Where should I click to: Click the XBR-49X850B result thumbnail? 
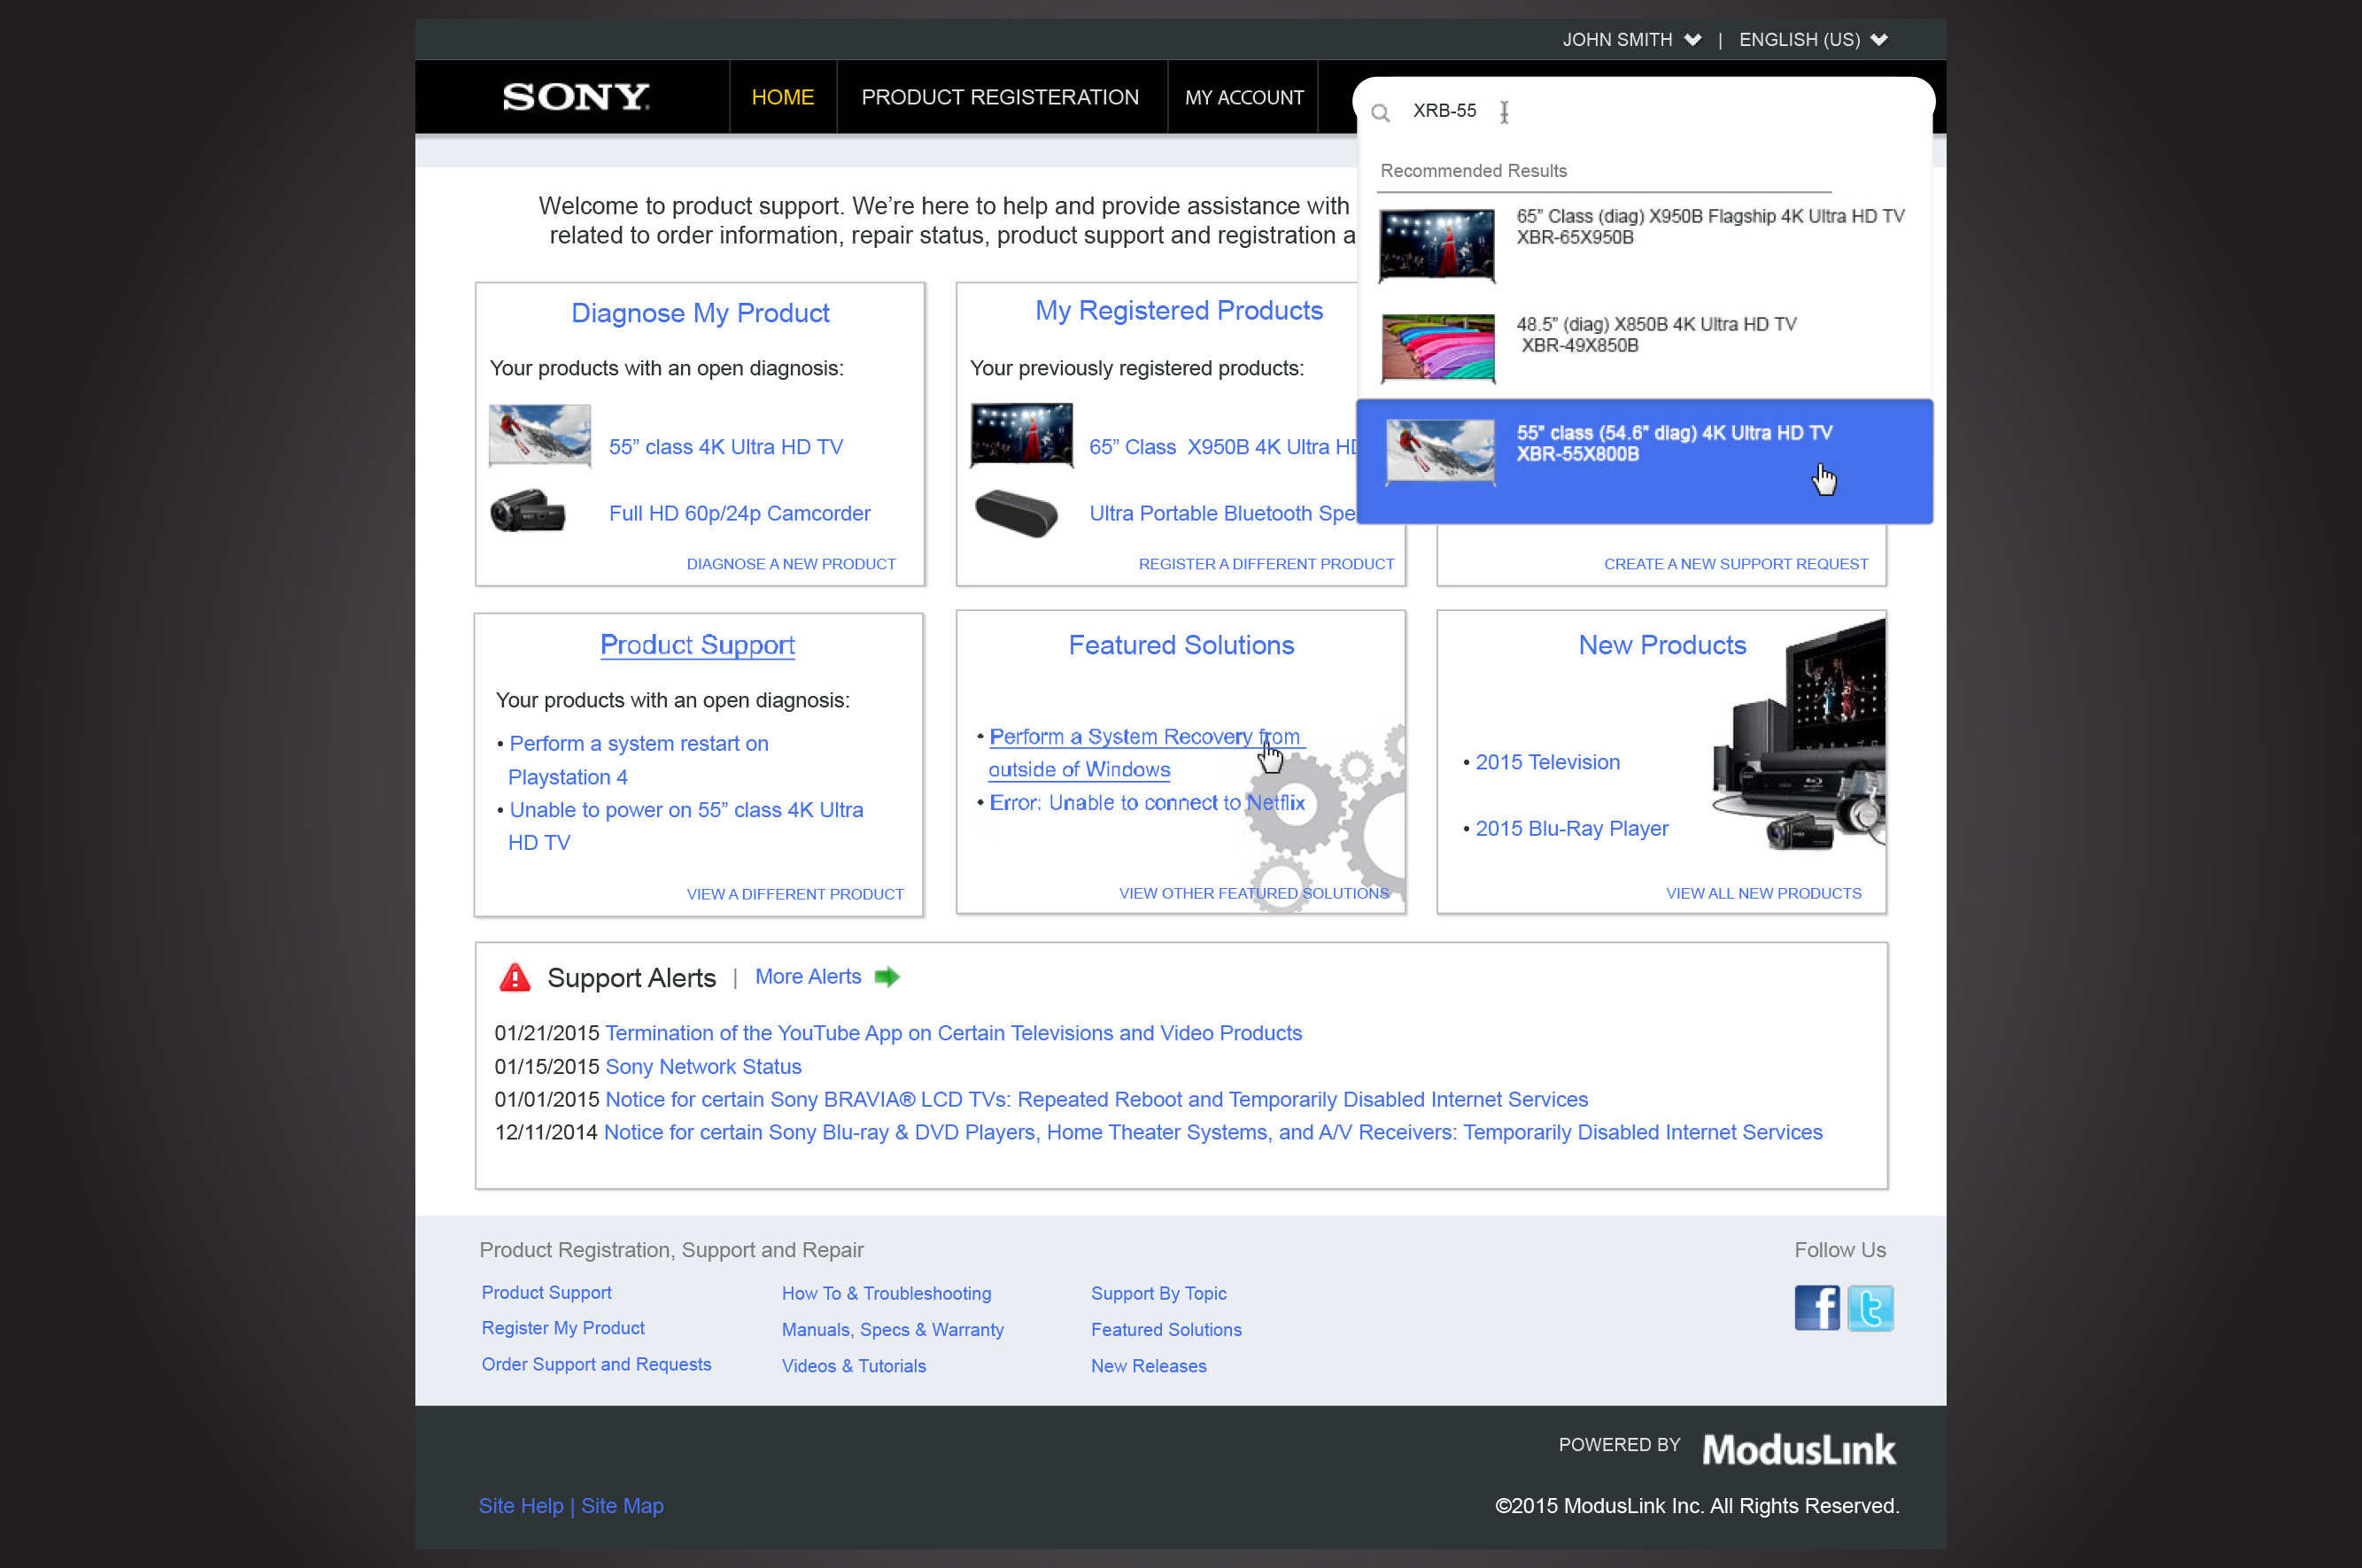tap(1438, 348)
